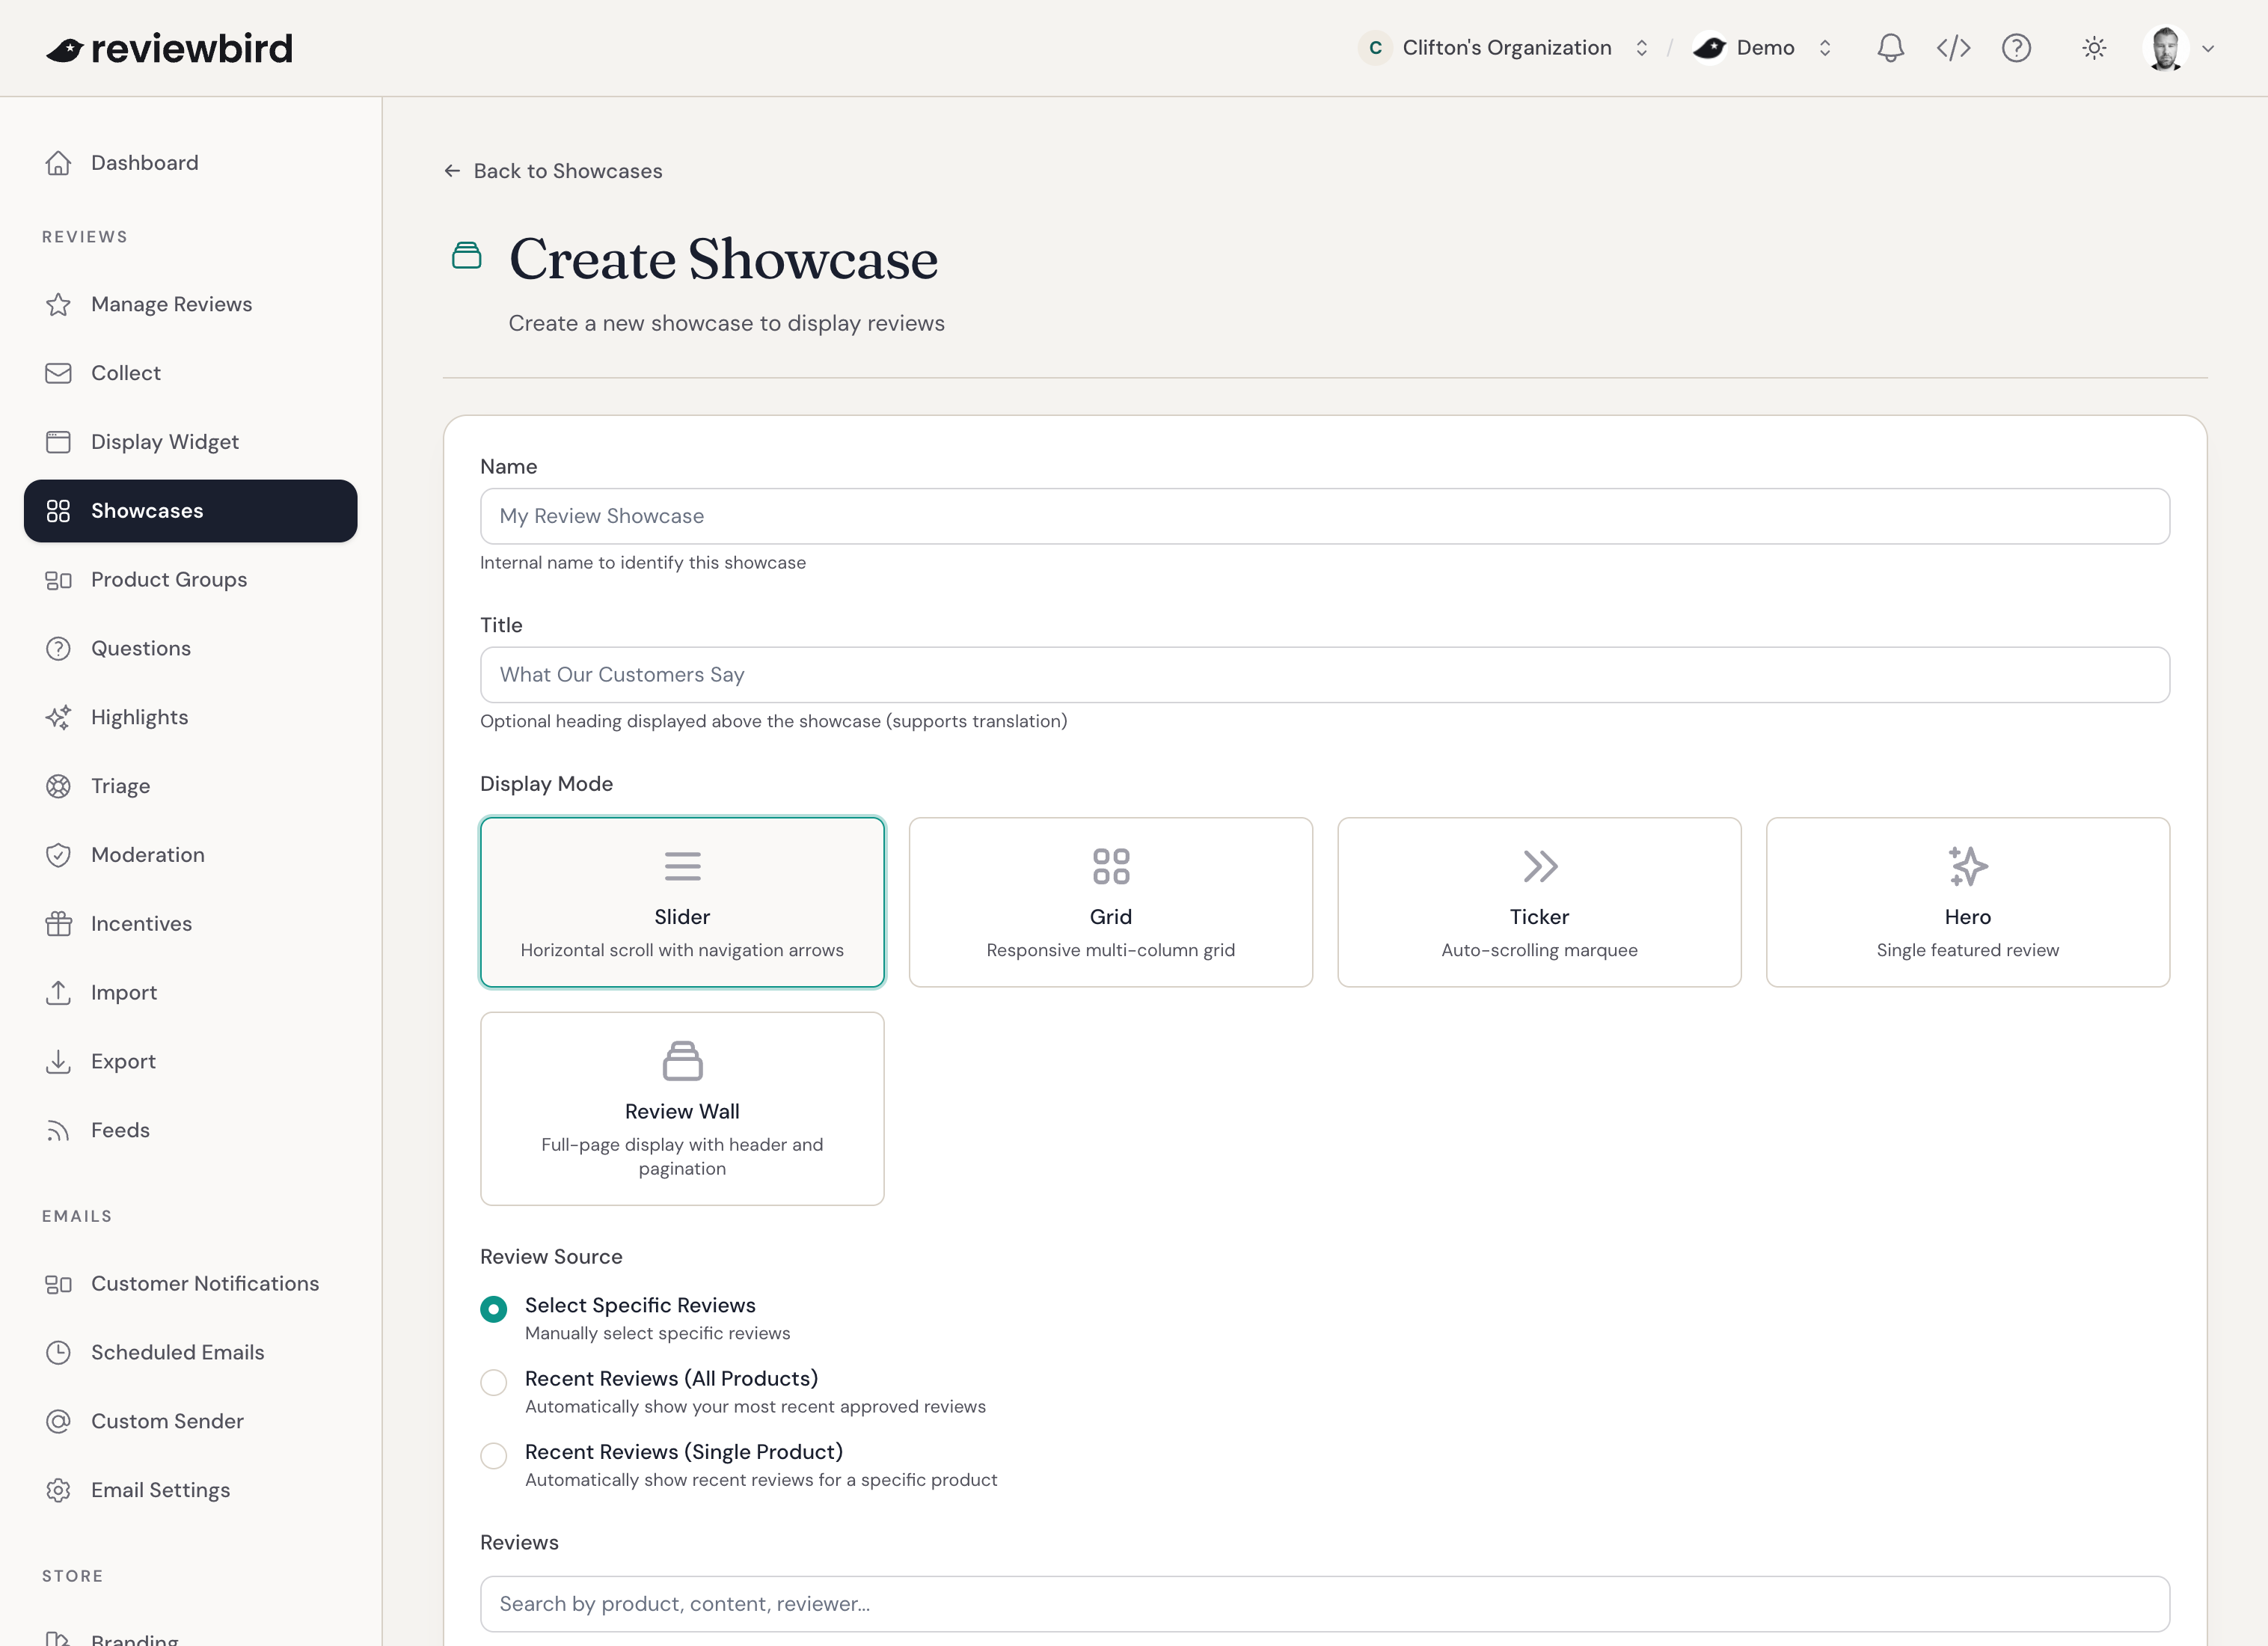The height and width of the screenshot is (1646, 2268).
Task: Pick the Ticker display mode card
Action: pos(1539,902)
